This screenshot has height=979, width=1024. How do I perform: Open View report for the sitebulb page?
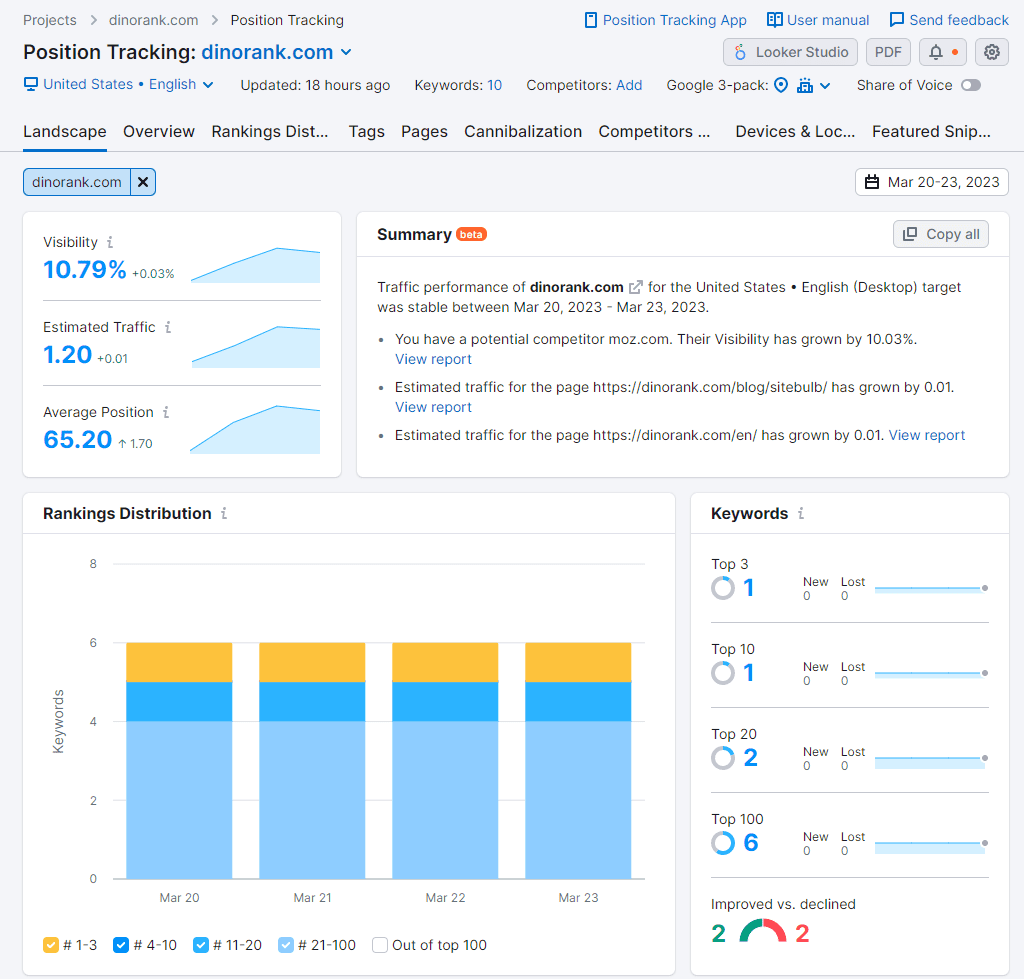(433, 407)
